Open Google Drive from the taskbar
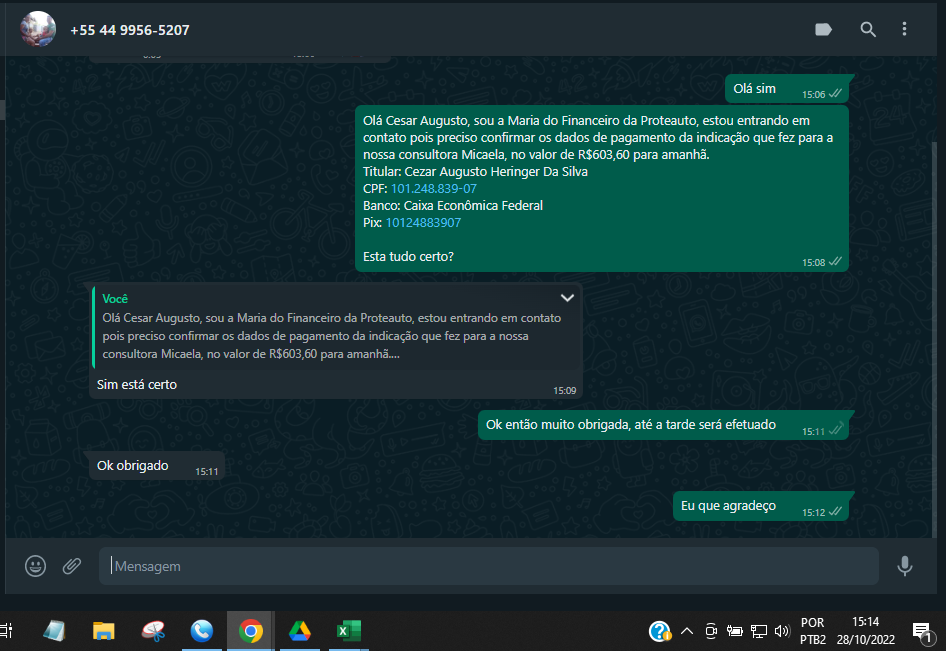The height and width of the screenshot is (651, 946). 300,631
